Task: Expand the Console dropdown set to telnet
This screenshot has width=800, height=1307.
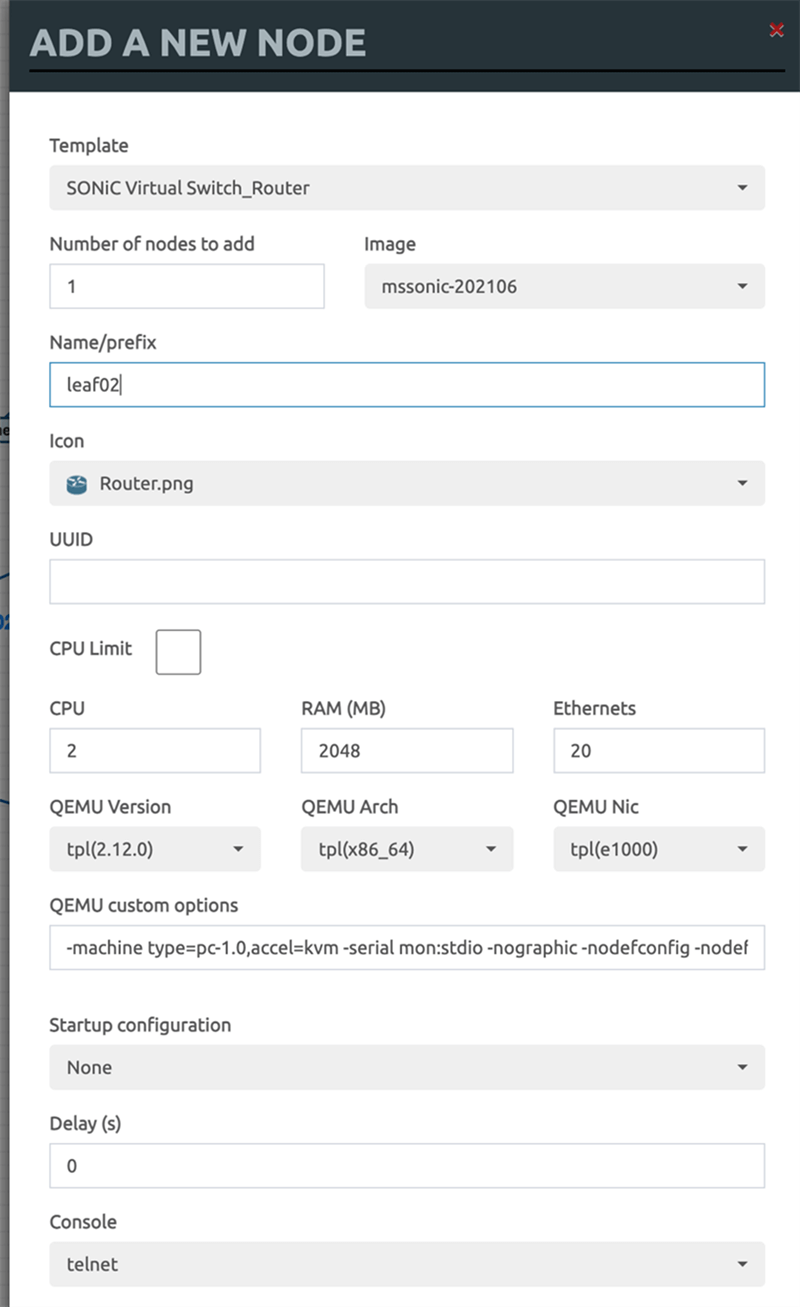Action: pyautogui.click(x=406, y=1265)
